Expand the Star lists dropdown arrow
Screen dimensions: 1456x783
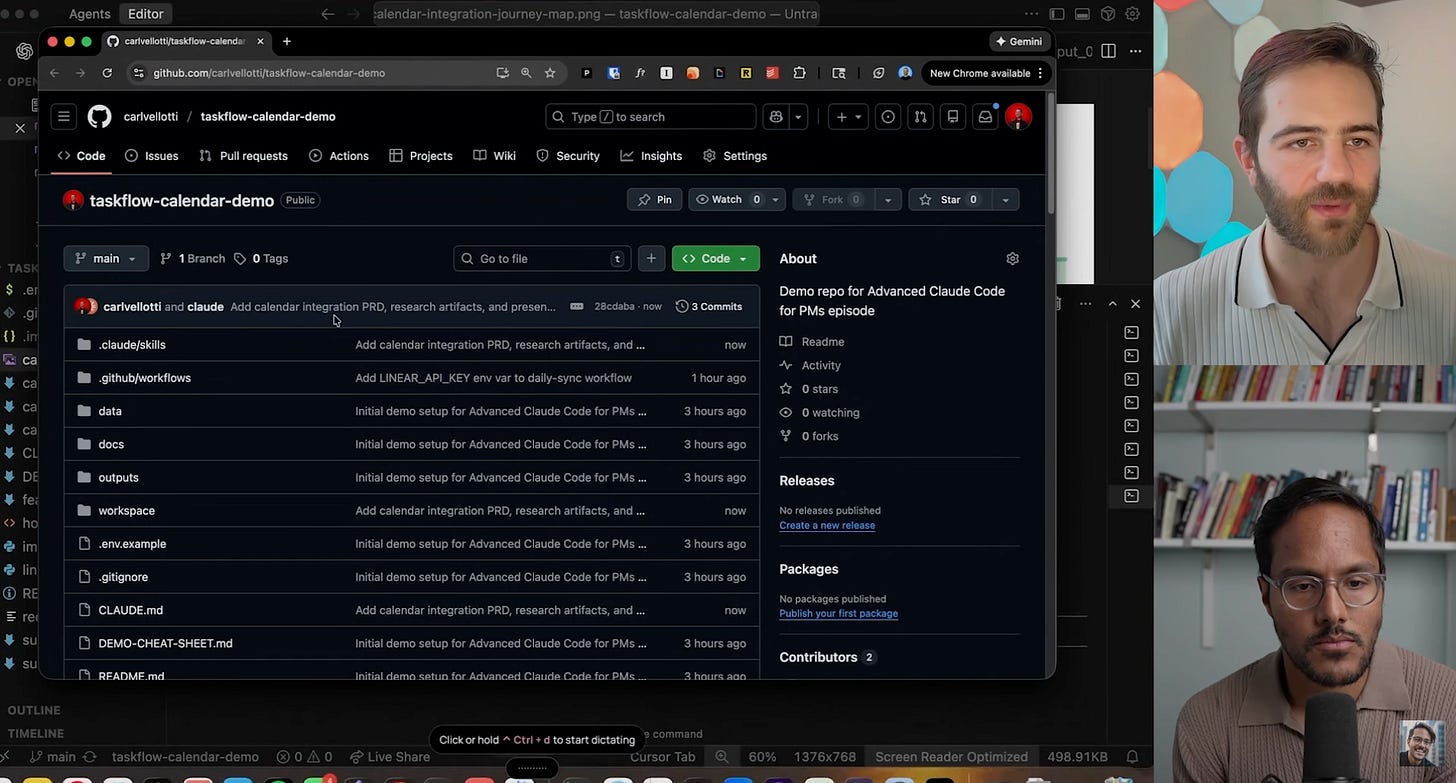(x=1005, y=200)
